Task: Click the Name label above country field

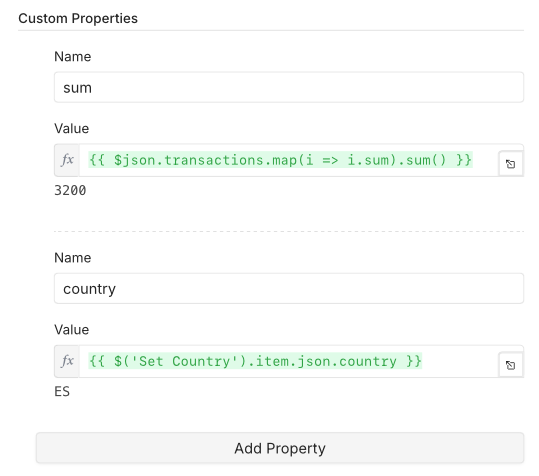Action: [73, 257]
